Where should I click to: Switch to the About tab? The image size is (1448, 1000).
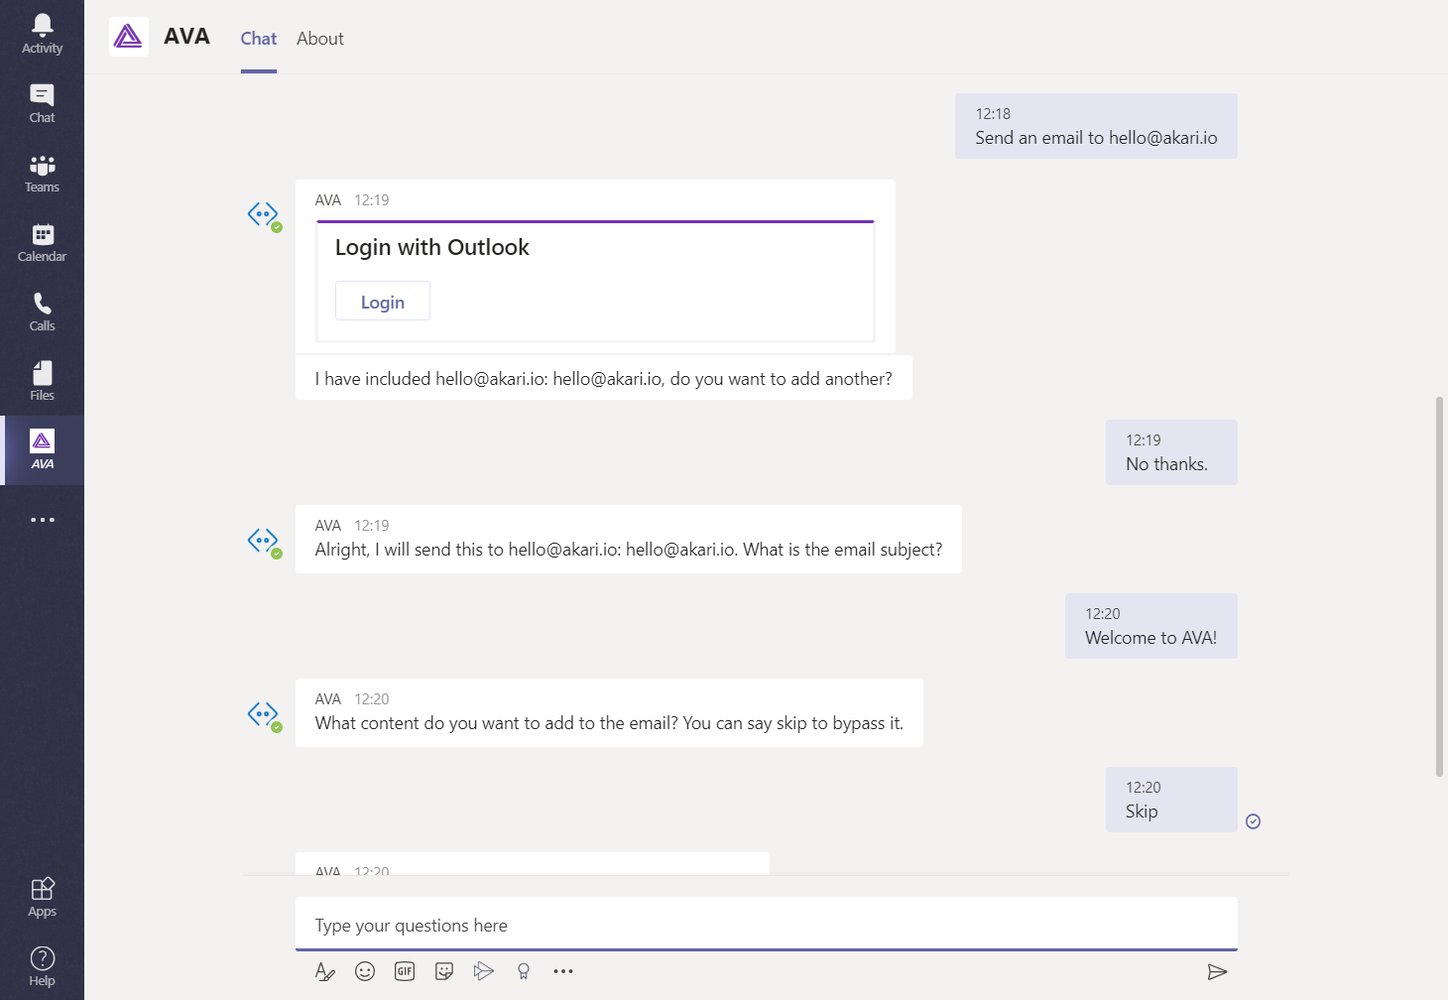(320, 38)
